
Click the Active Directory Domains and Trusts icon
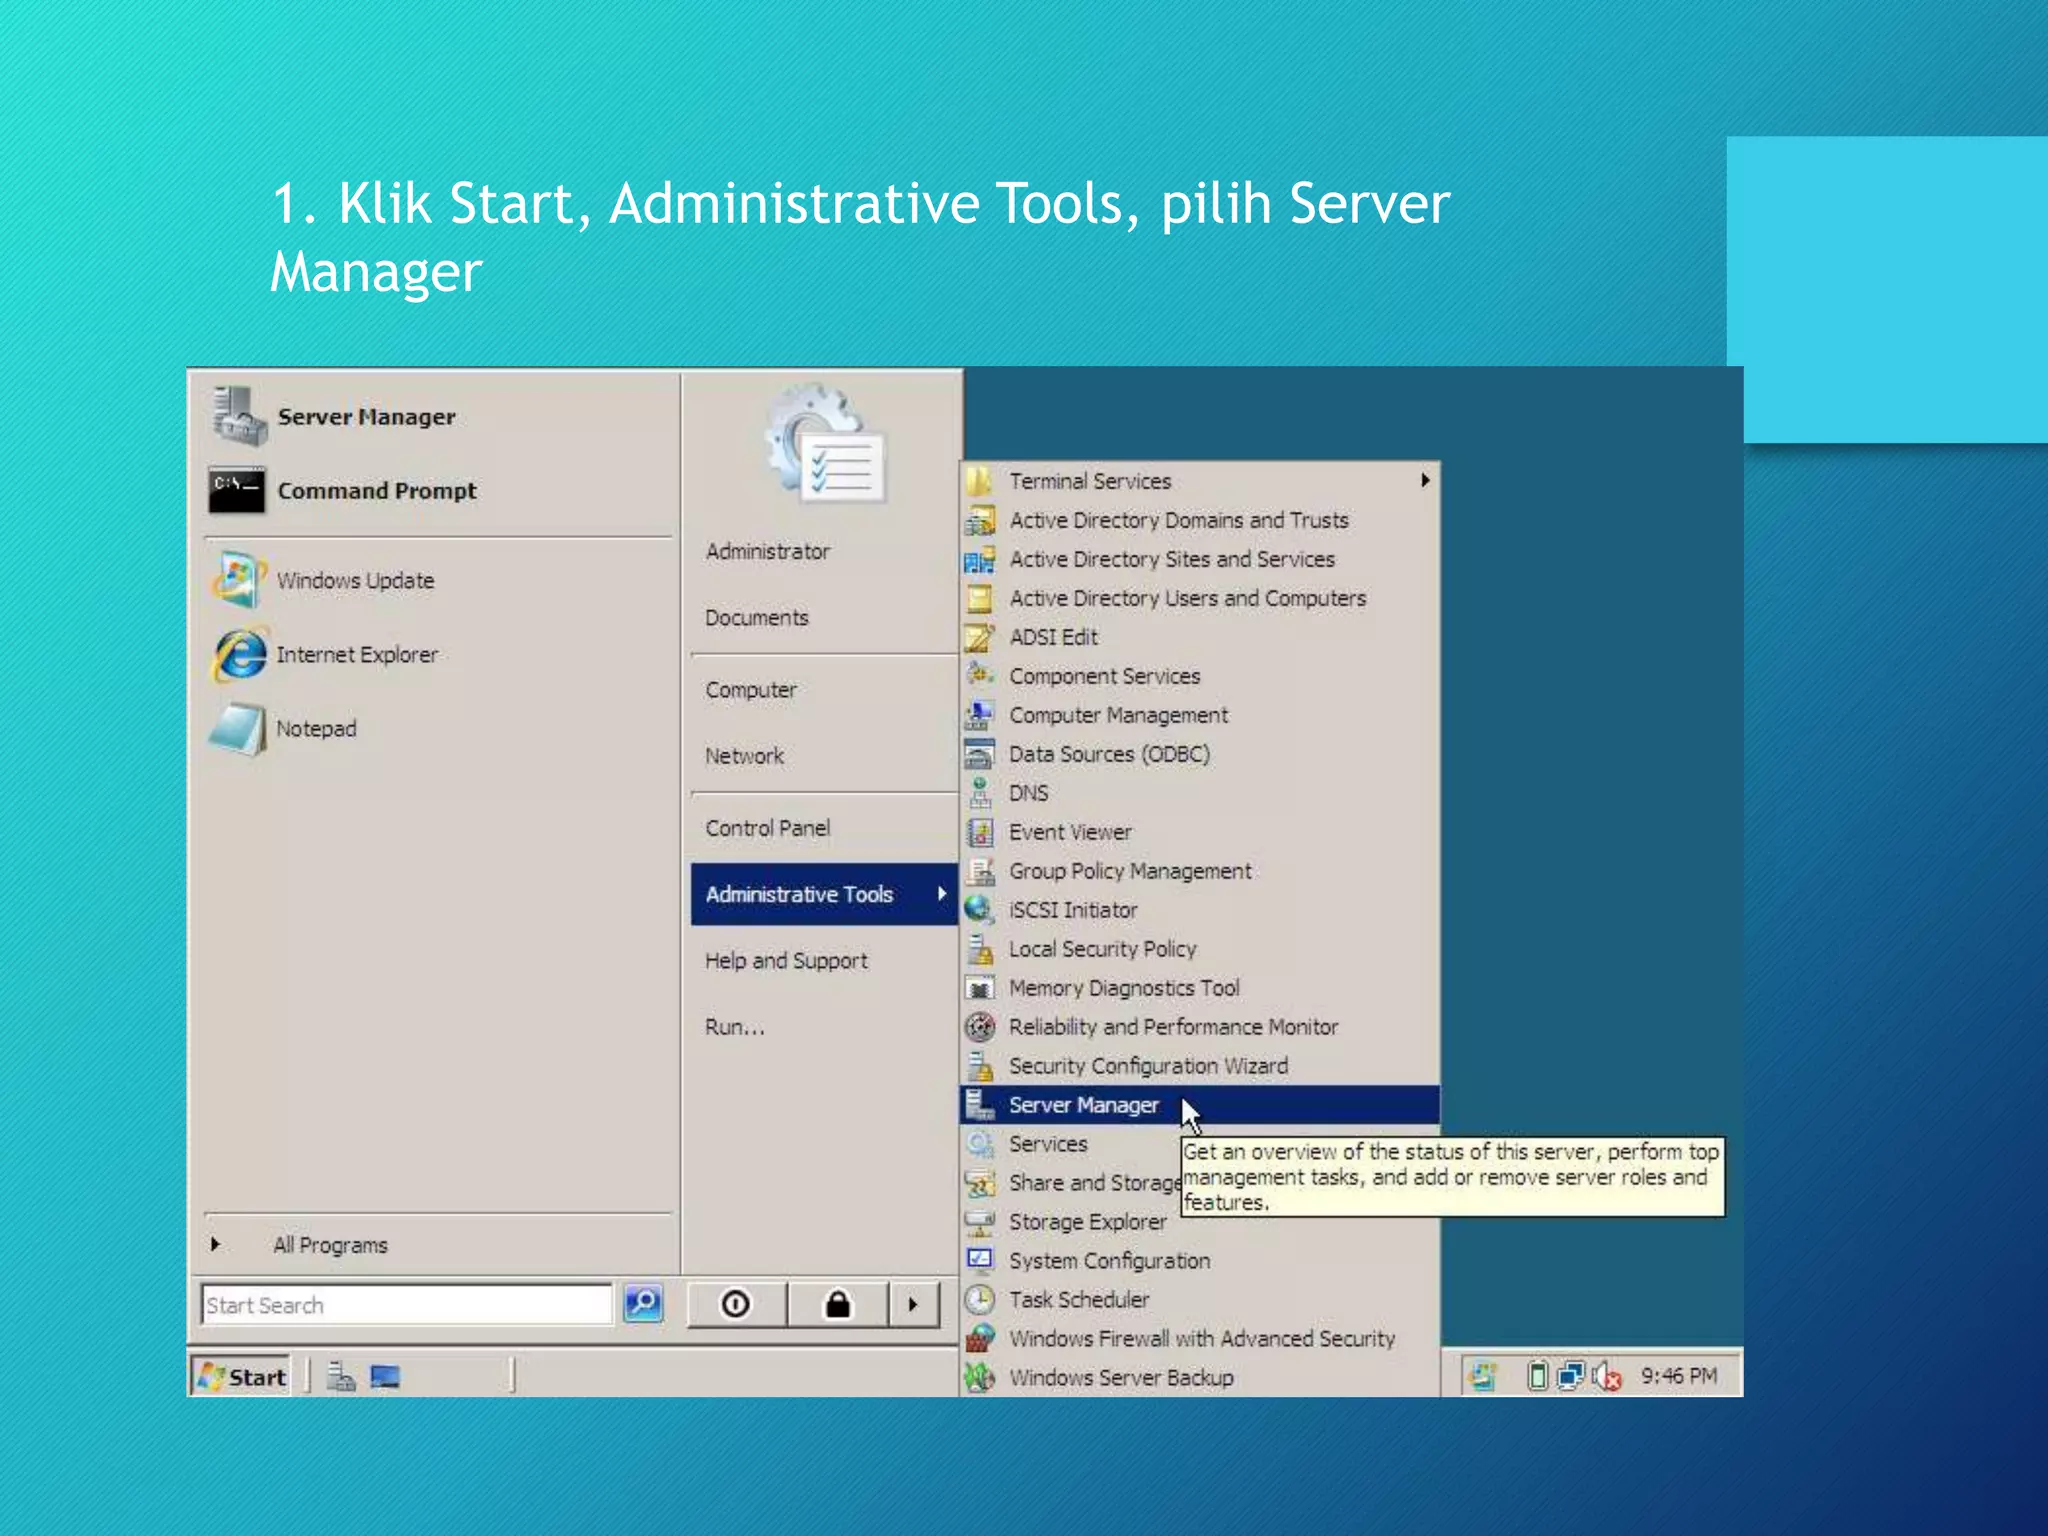tap(980, 520)
